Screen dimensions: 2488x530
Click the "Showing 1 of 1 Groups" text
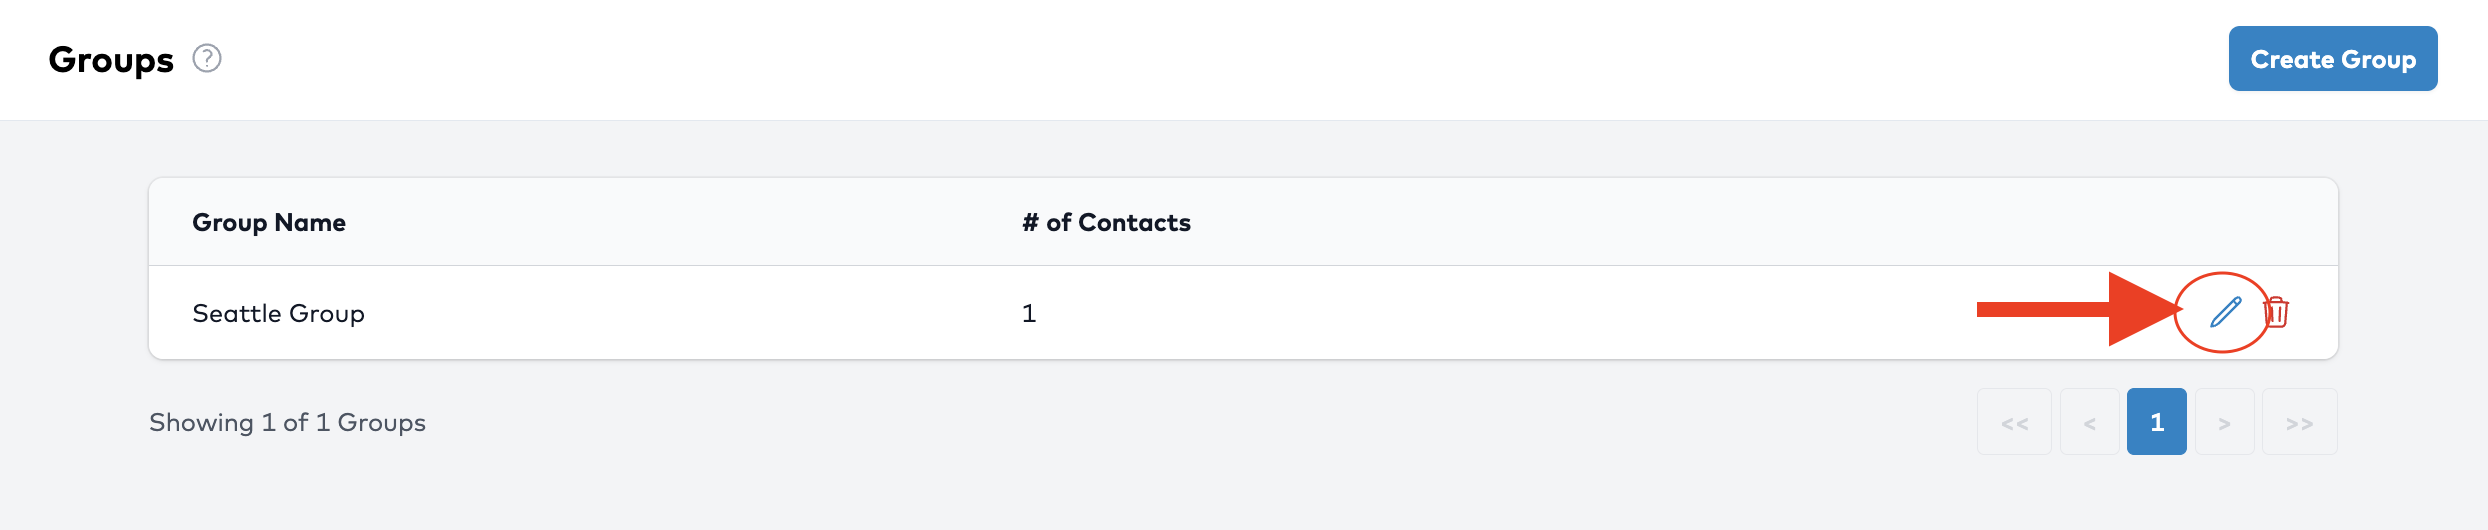(x=287, y=422)
